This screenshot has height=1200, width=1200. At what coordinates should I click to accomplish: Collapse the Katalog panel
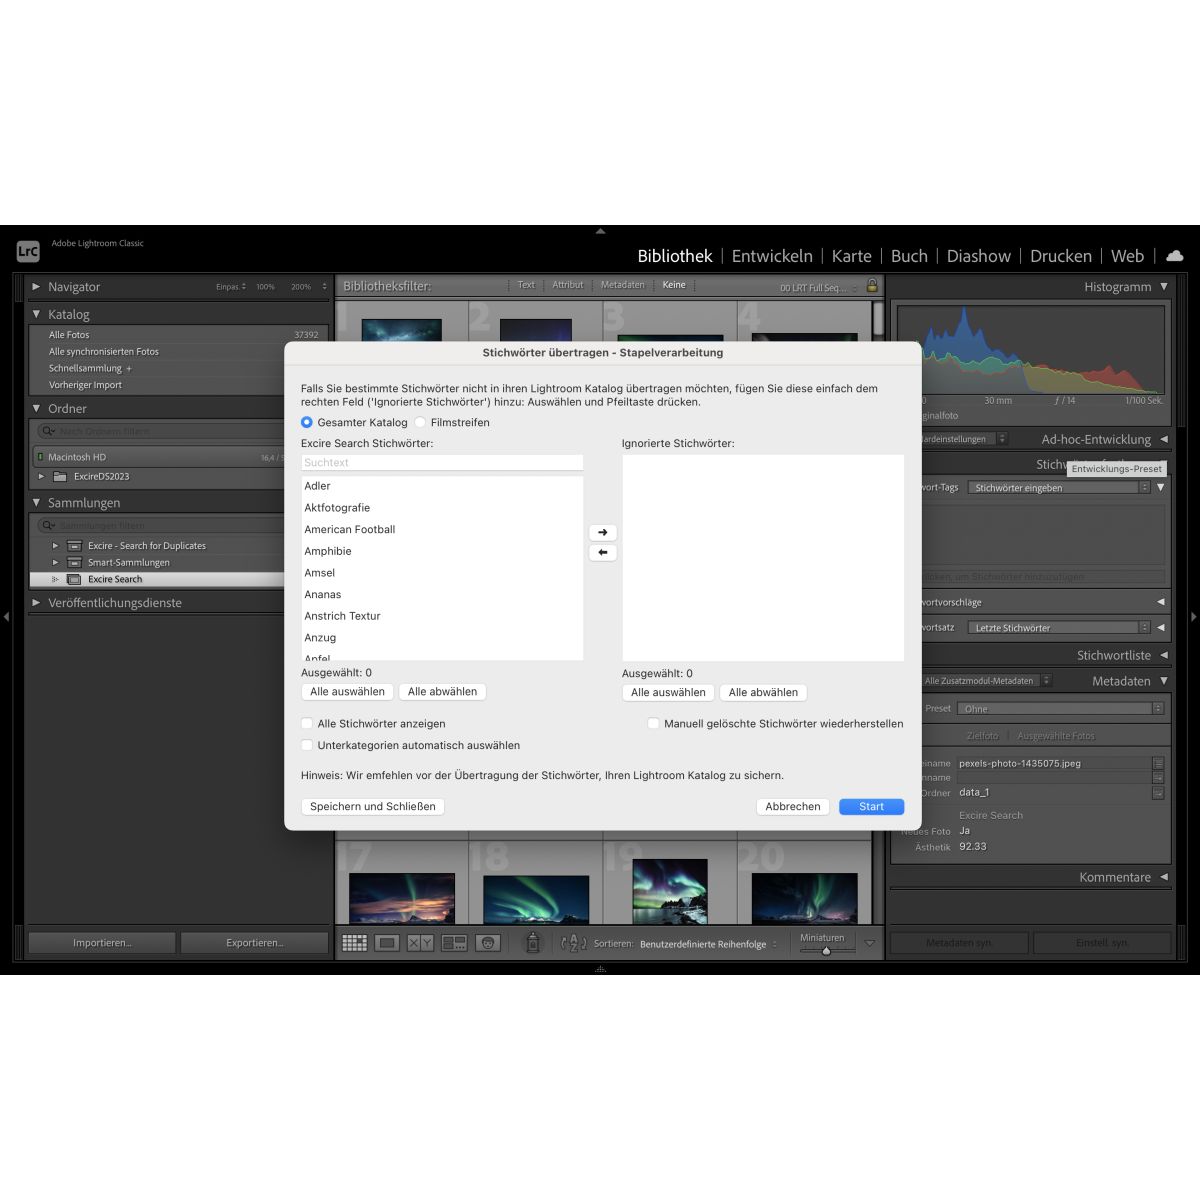pos(37,314)
